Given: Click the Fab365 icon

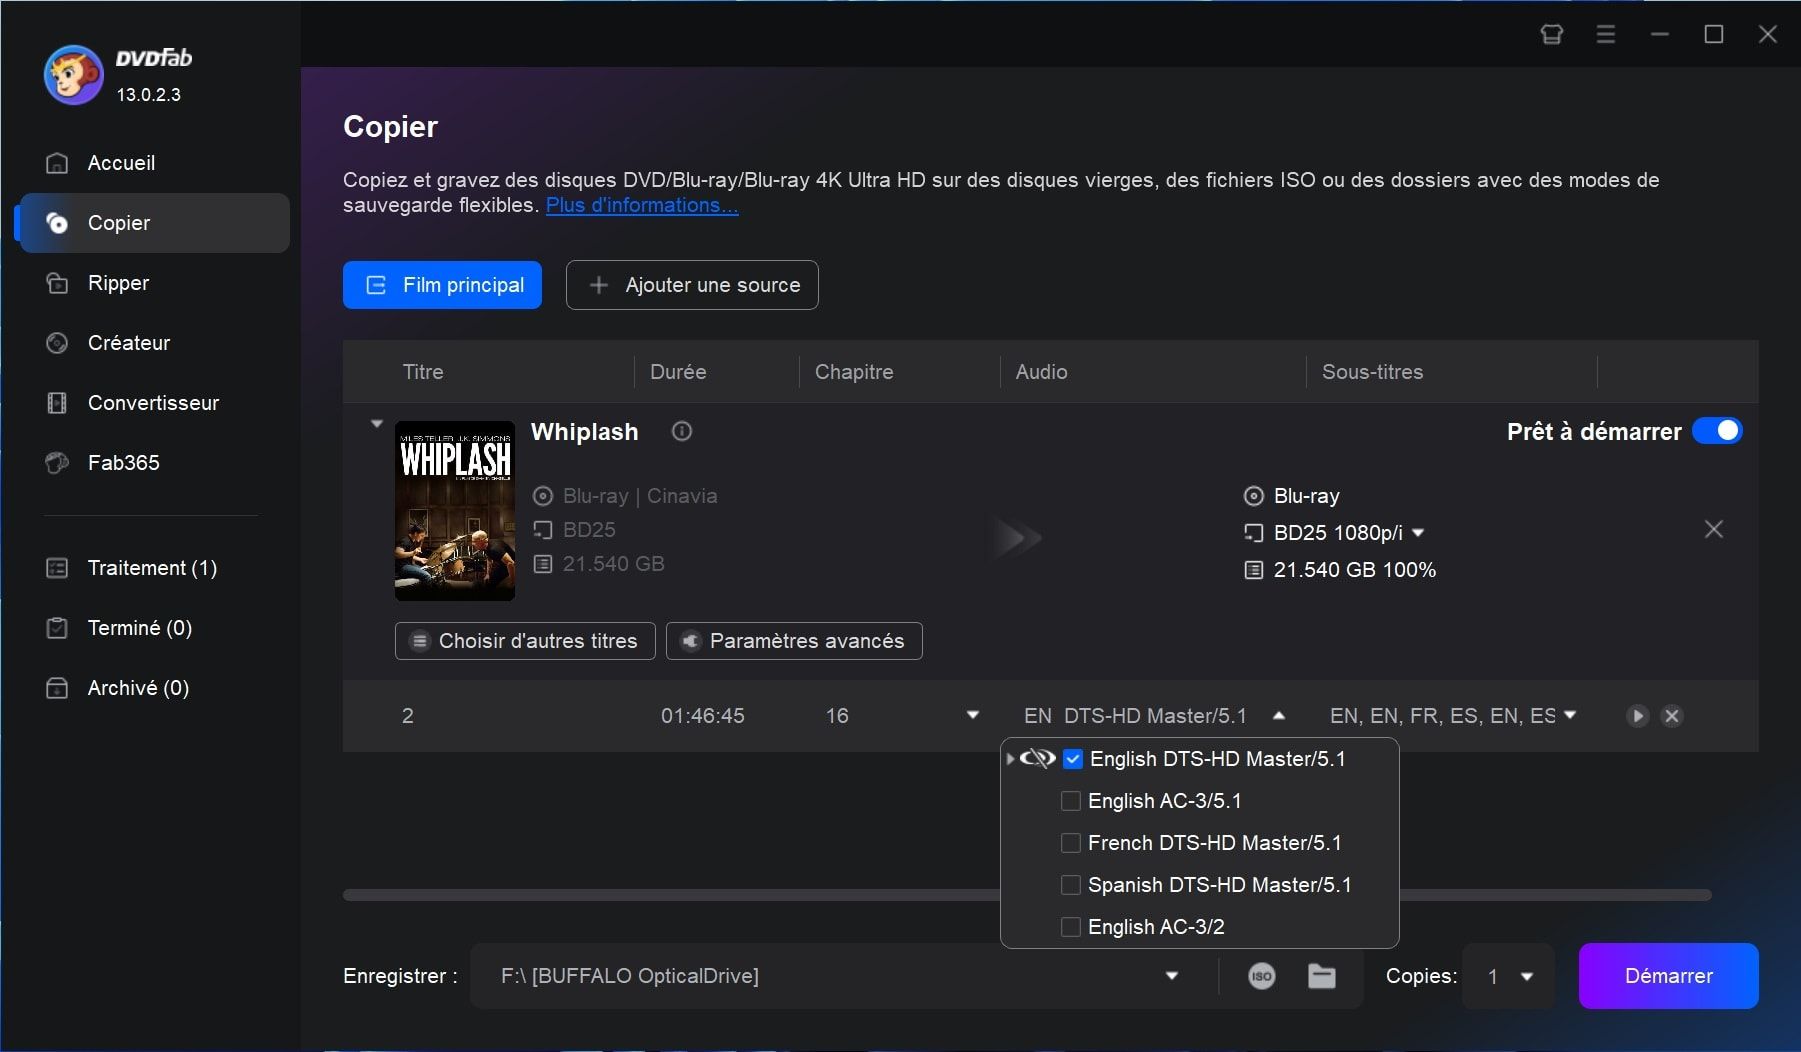Looking at the screenshot, I should 58,463.
